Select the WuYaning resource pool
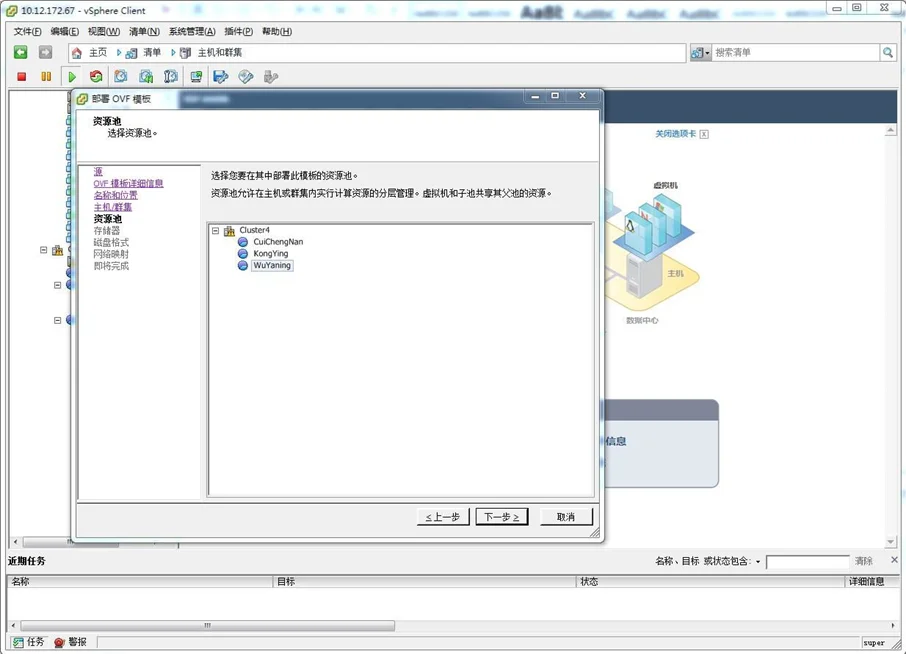 click(272, 266)
